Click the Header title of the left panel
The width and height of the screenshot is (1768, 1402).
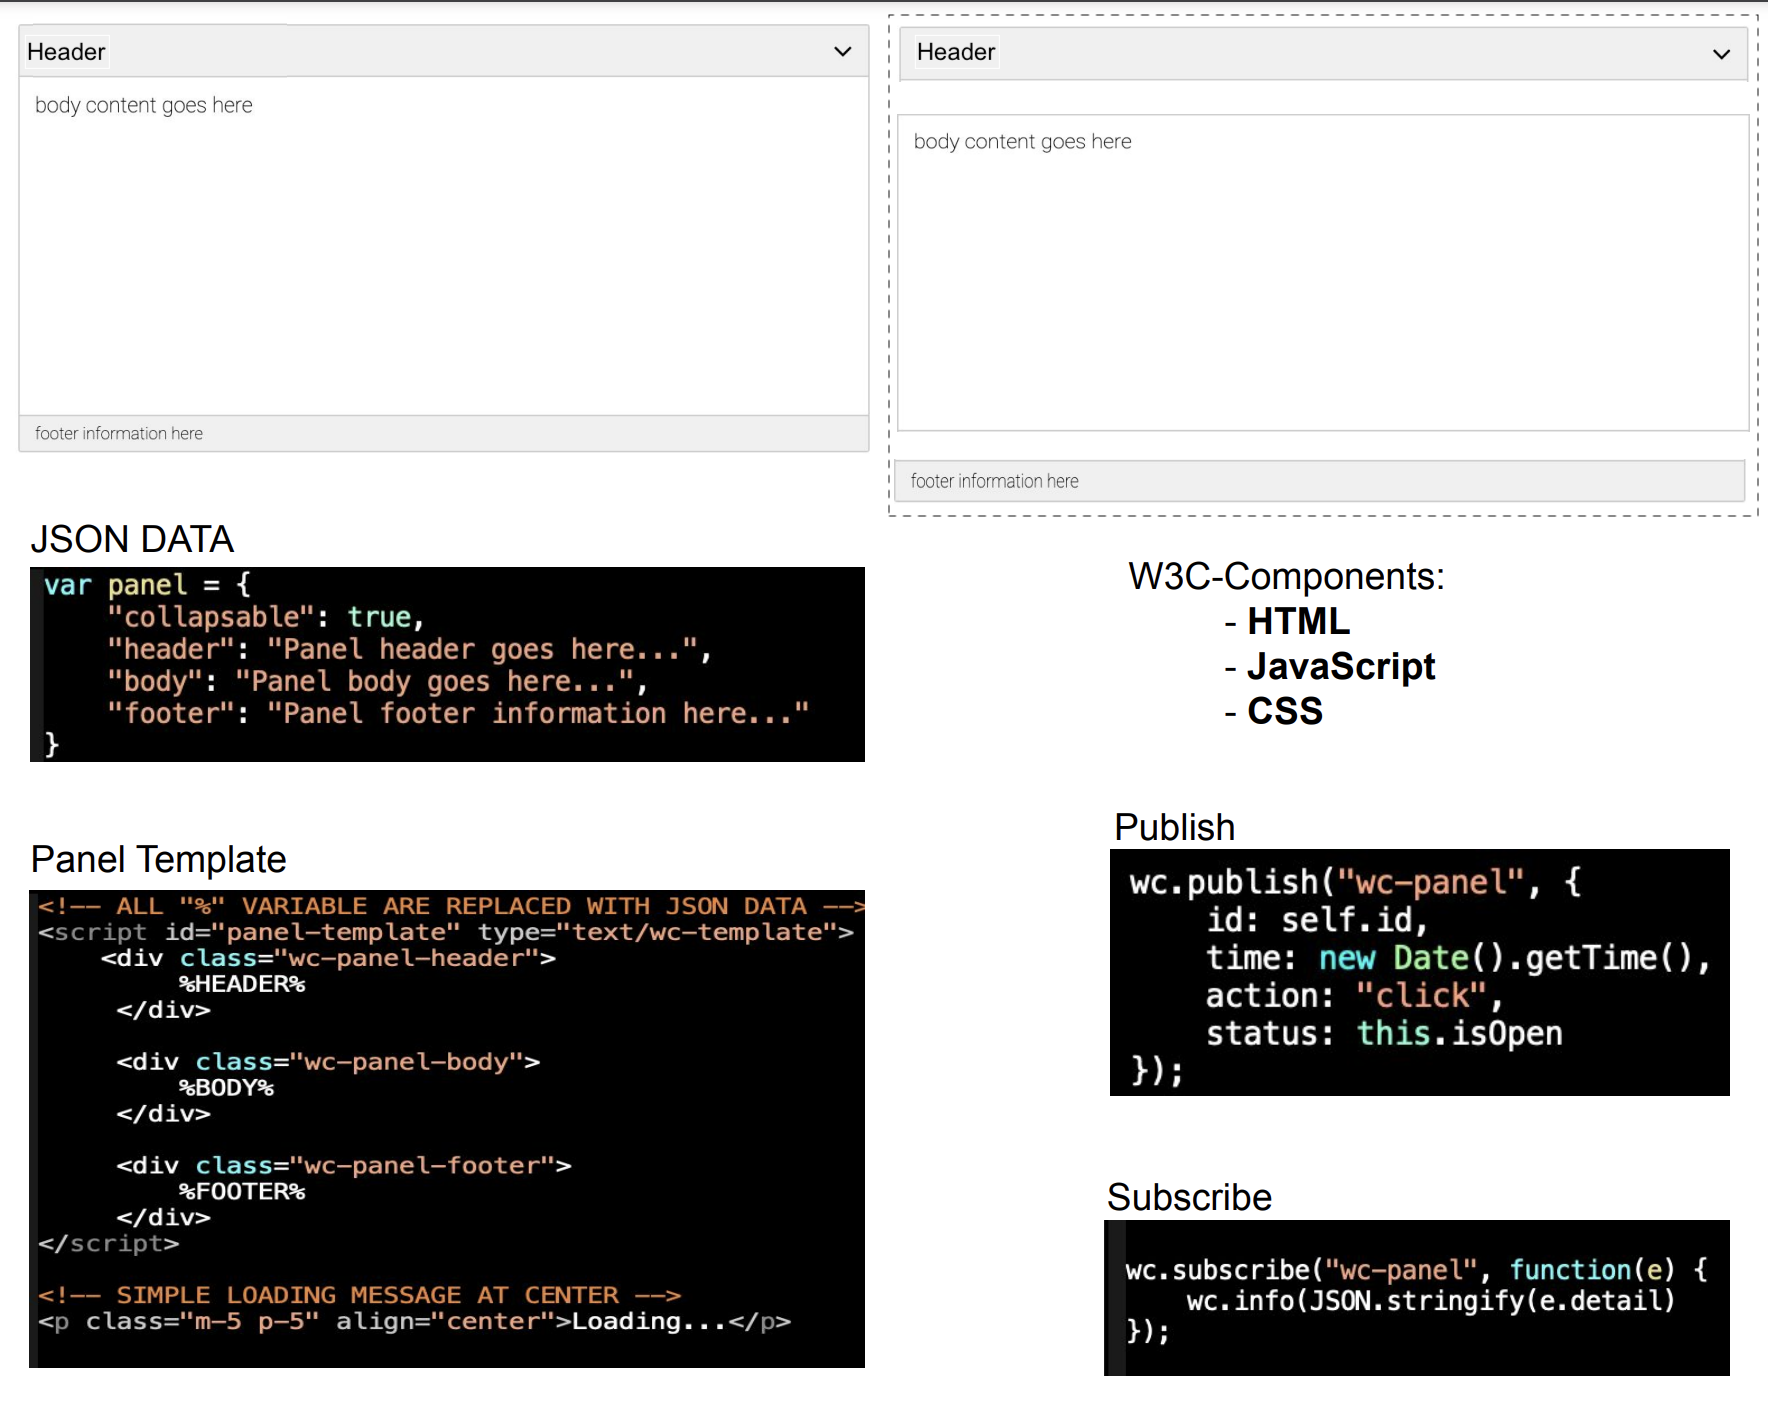pyautogui.click(x=66, y=52)
